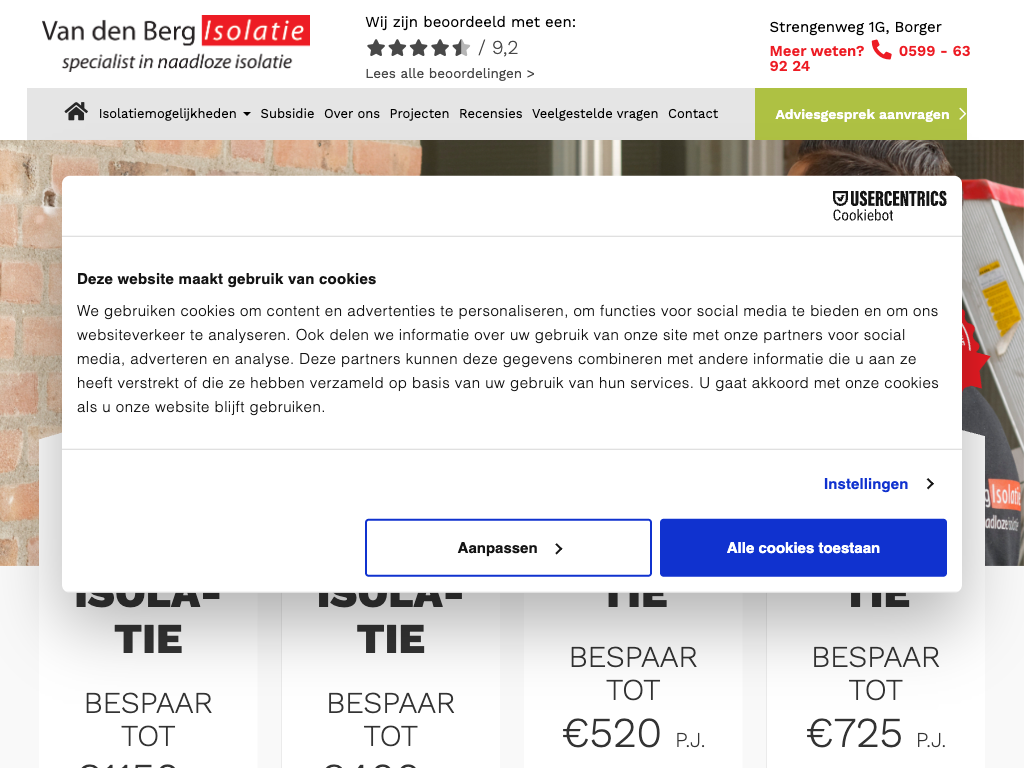1024x768 pixels.
Task: Click the home icon in navigation bar
Action: click(76, 112)
